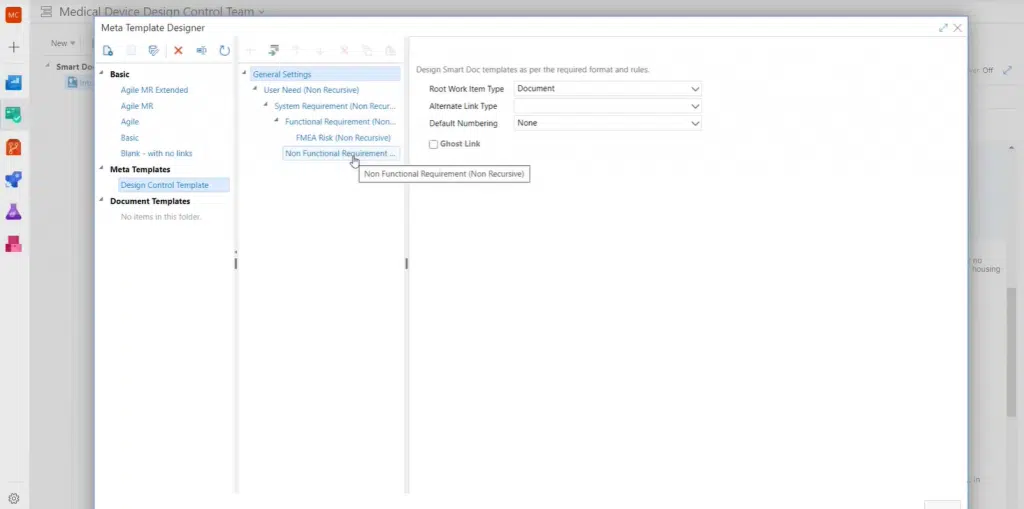The image size is (1024, 509).
Task: Select Blank - with no links template
Action: coord(156,153)
